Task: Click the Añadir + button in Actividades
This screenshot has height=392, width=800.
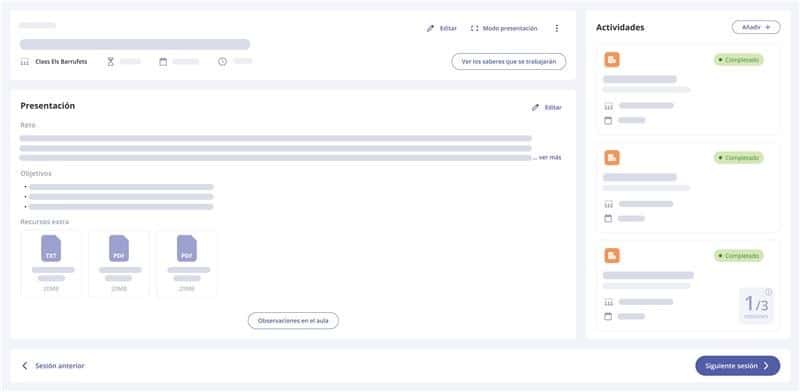Action: [756, 27]
